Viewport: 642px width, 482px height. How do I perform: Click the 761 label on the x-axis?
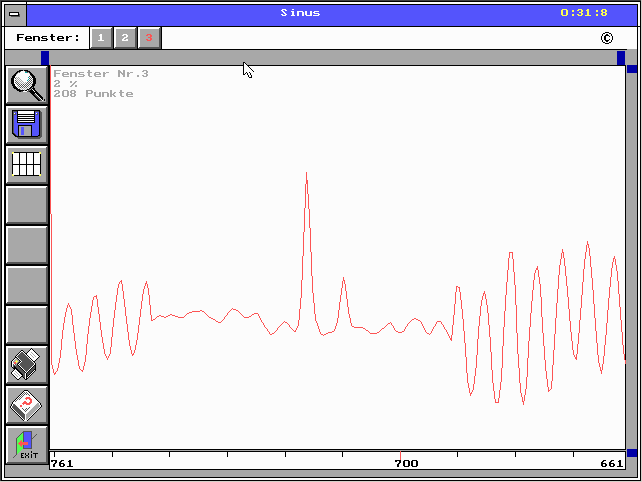(62, 464)
